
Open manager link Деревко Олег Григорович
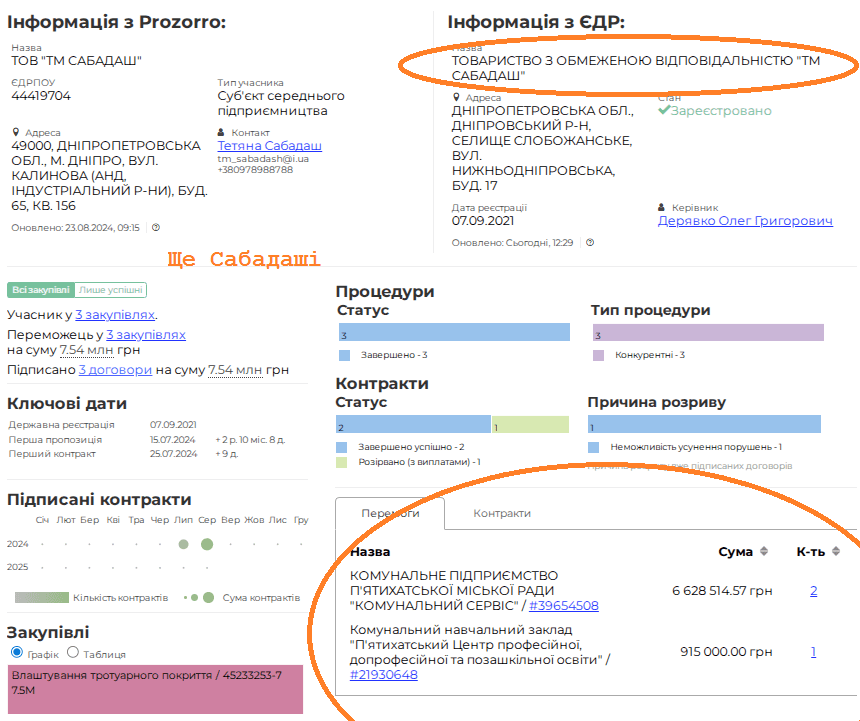point(745,221)
